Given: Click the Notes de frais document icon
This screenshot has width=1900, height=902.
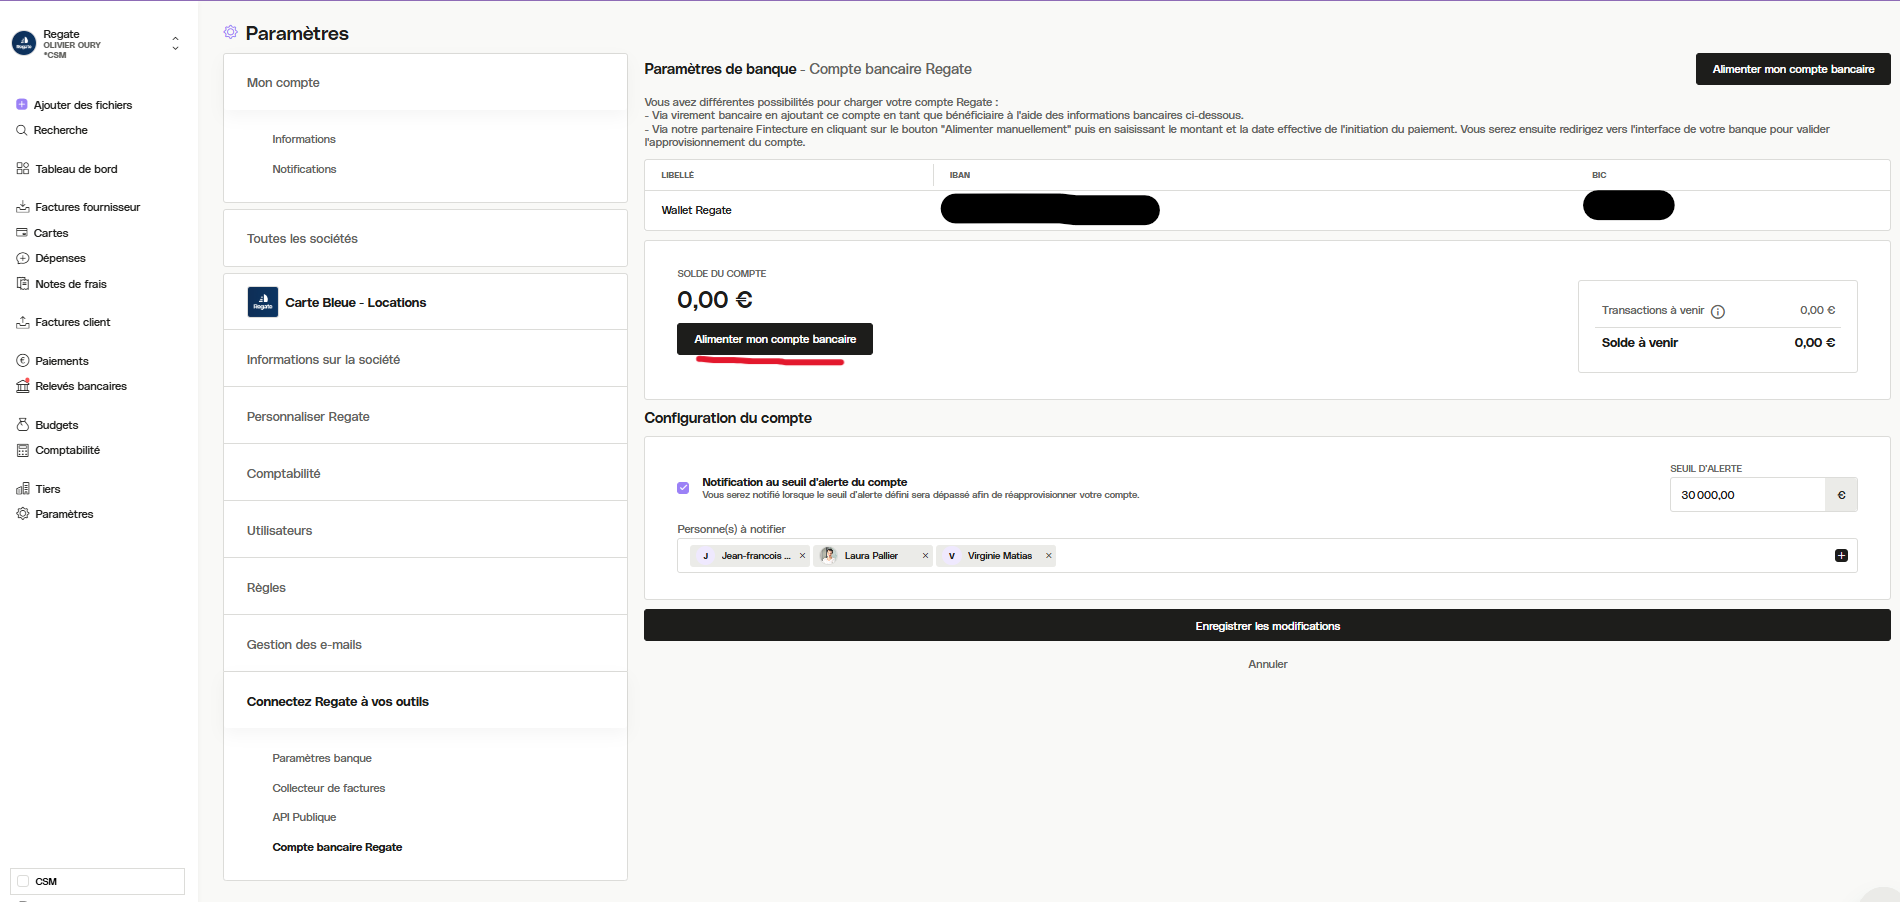Looking at the screenshot, I should click(x=22, y=283).
